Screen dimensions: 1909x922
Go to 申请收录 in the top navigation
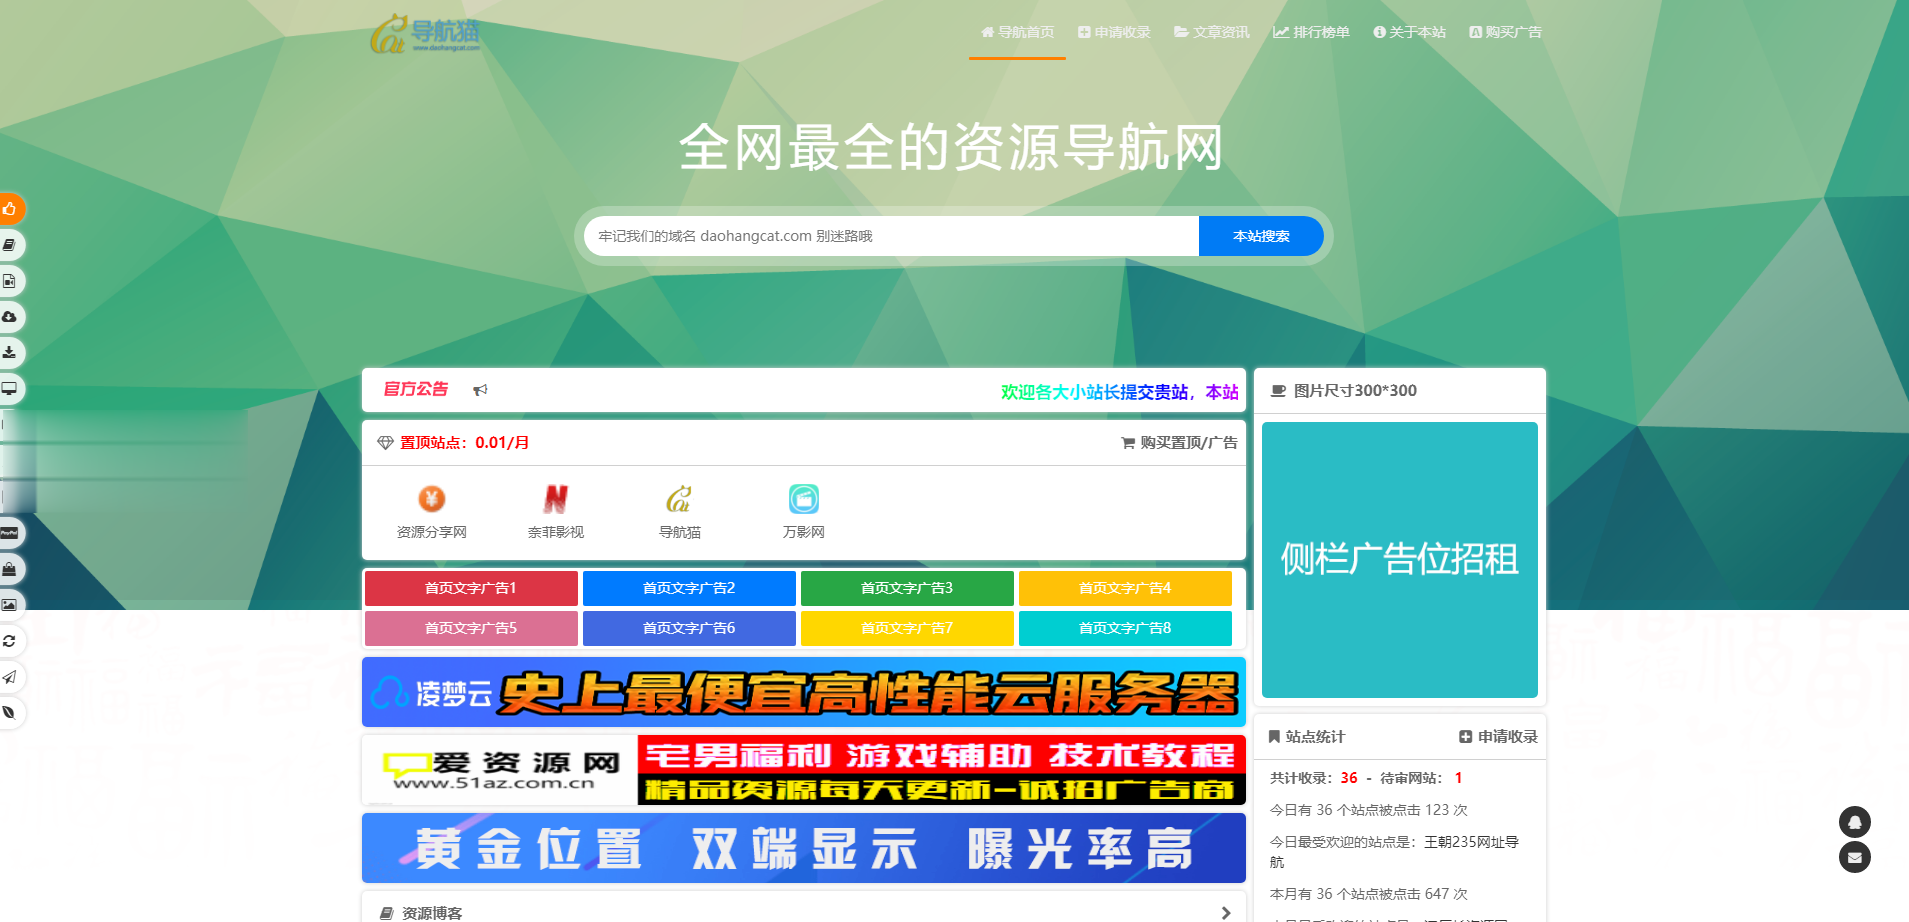pos(1113,32)
